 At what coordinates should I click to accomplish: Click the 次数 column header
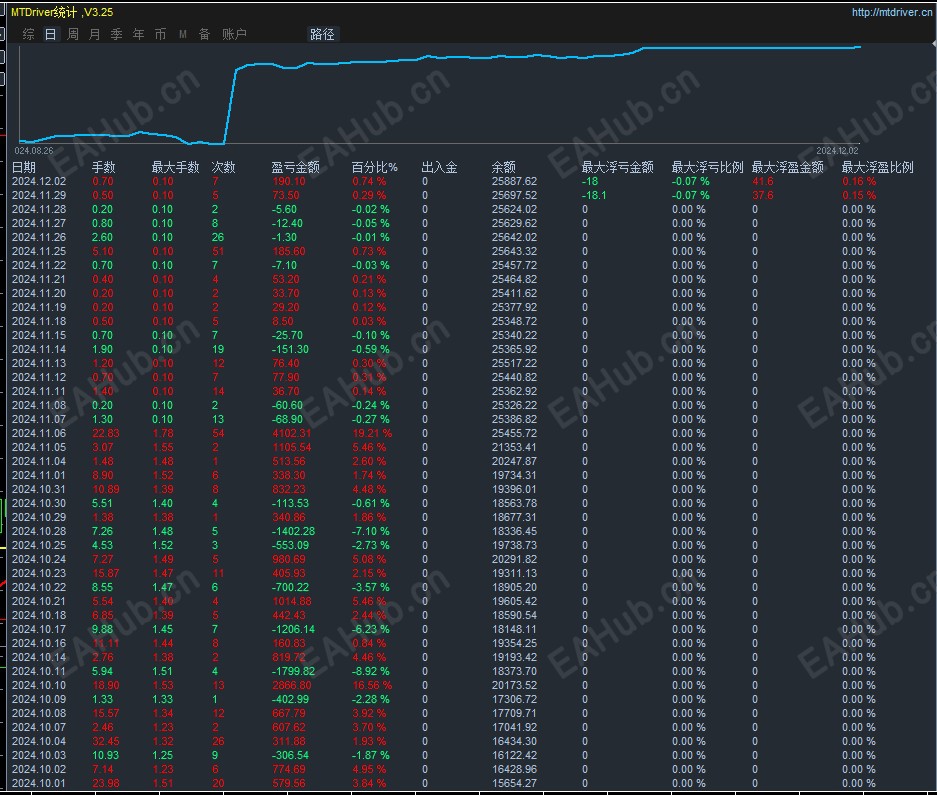223,167
